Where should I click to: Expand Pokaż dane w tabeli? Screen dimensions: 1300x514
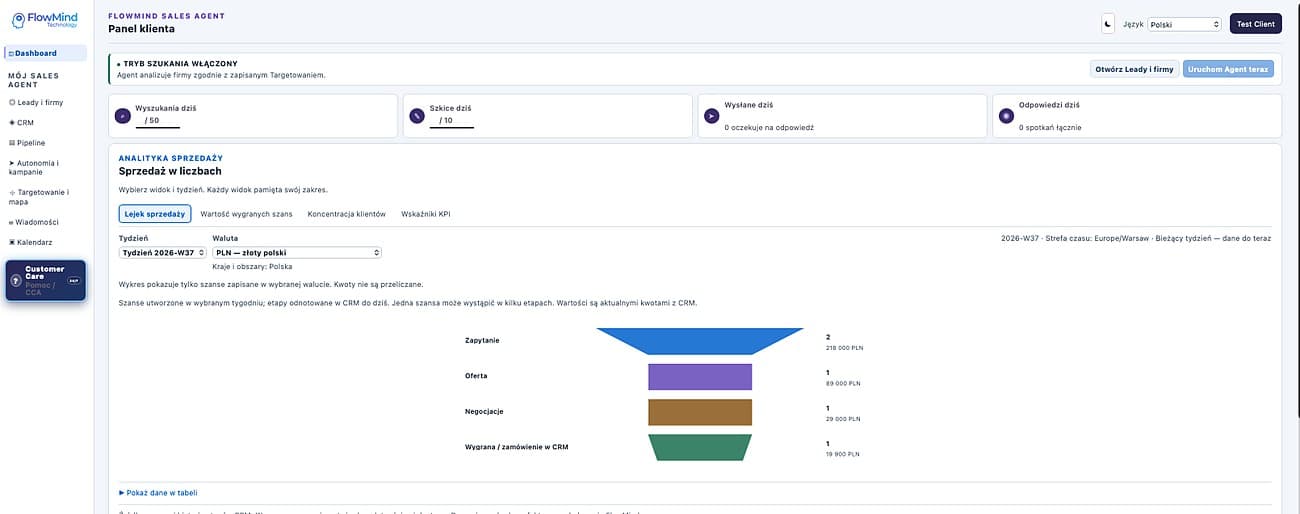click(158, 493)
